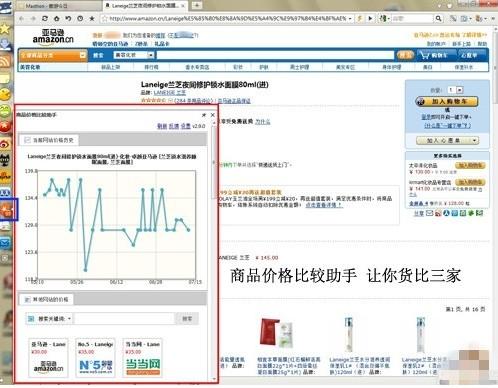The width and height of the screenshot is (498, 388).
Task: Pin the price comparison panel
Action: [x=204, y=115]
